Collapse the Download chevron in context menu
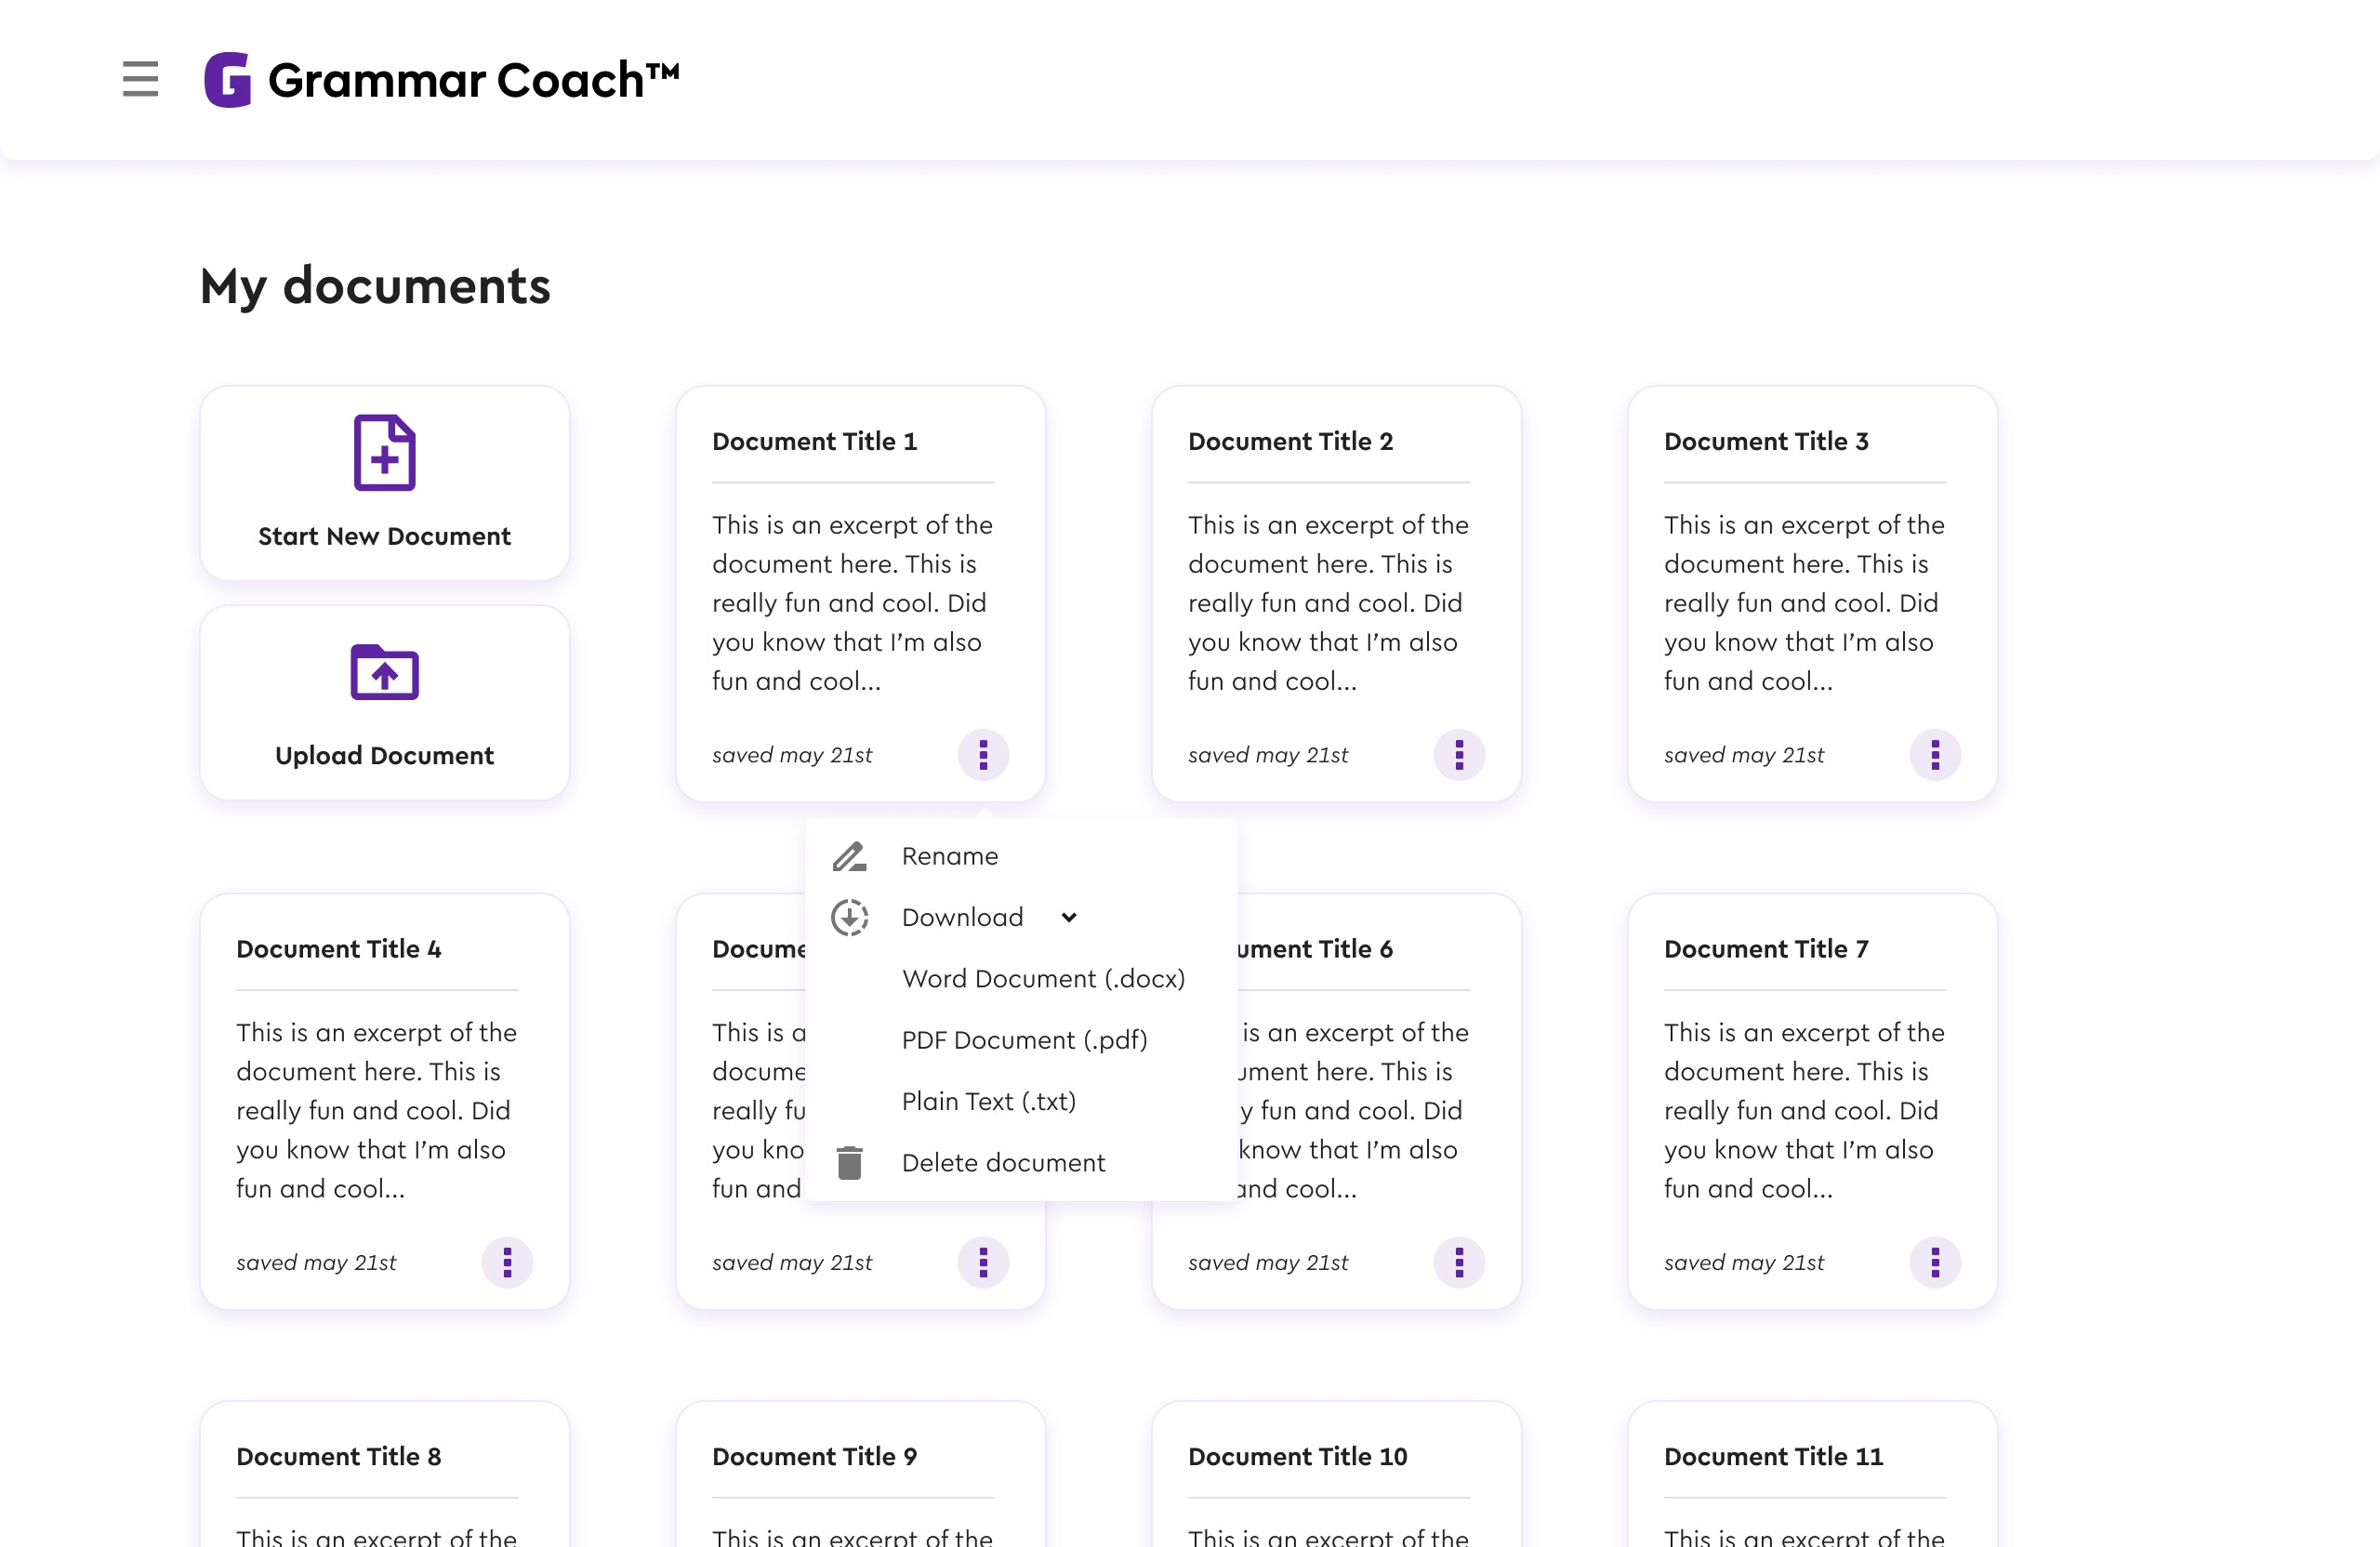 (1069, 917)
